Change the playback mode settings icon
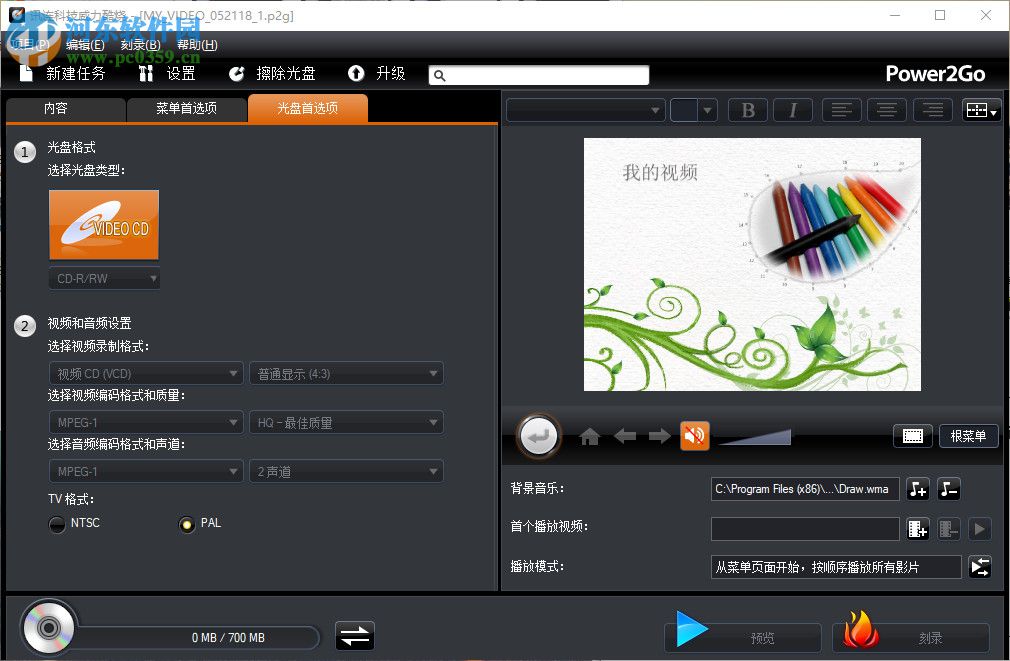 coord(980,567)
